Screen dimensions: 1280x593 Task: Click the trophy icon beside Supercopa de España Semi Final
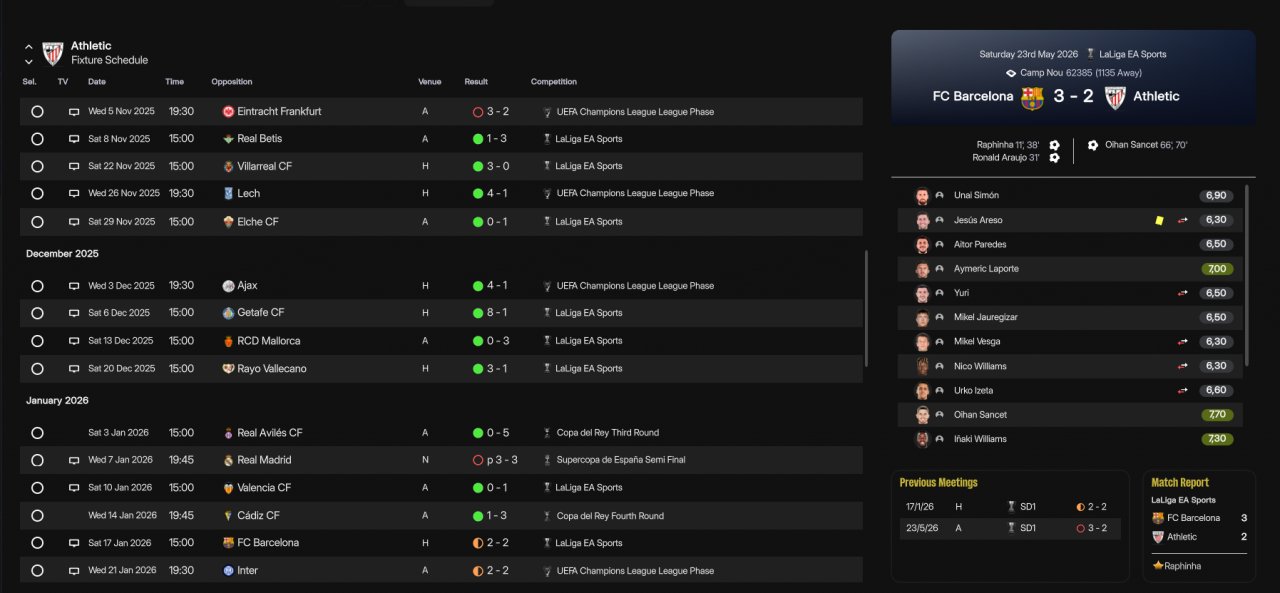(547, 460)
